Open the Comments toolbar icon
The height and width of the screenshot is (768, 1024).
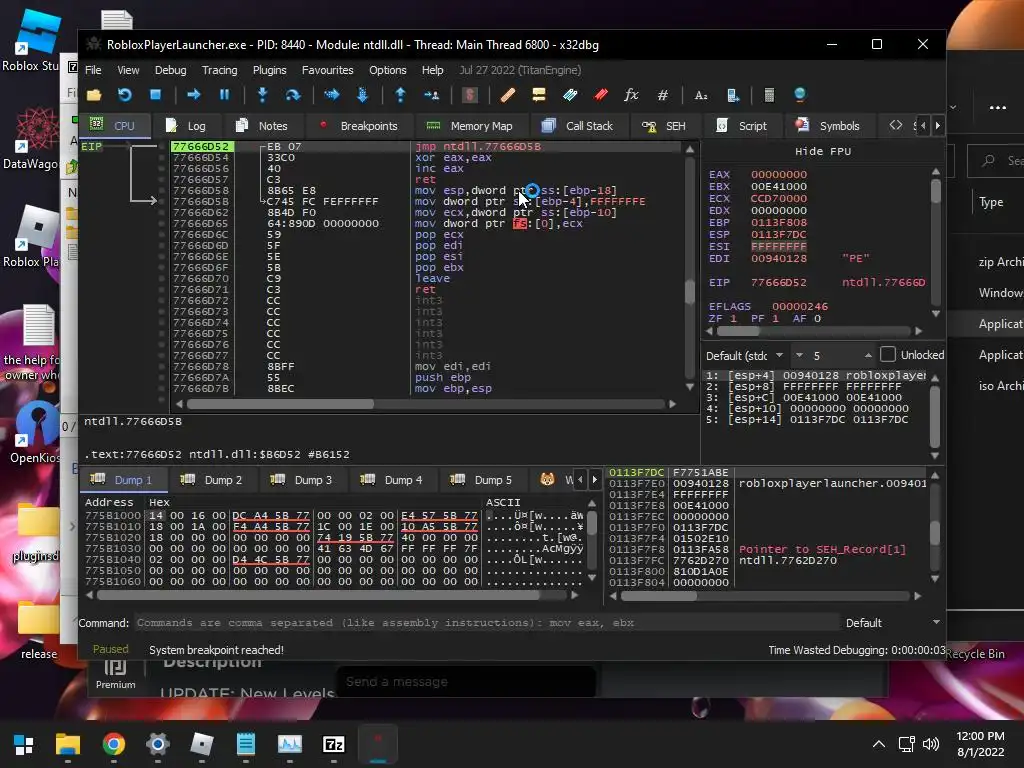tap(538, 95)
